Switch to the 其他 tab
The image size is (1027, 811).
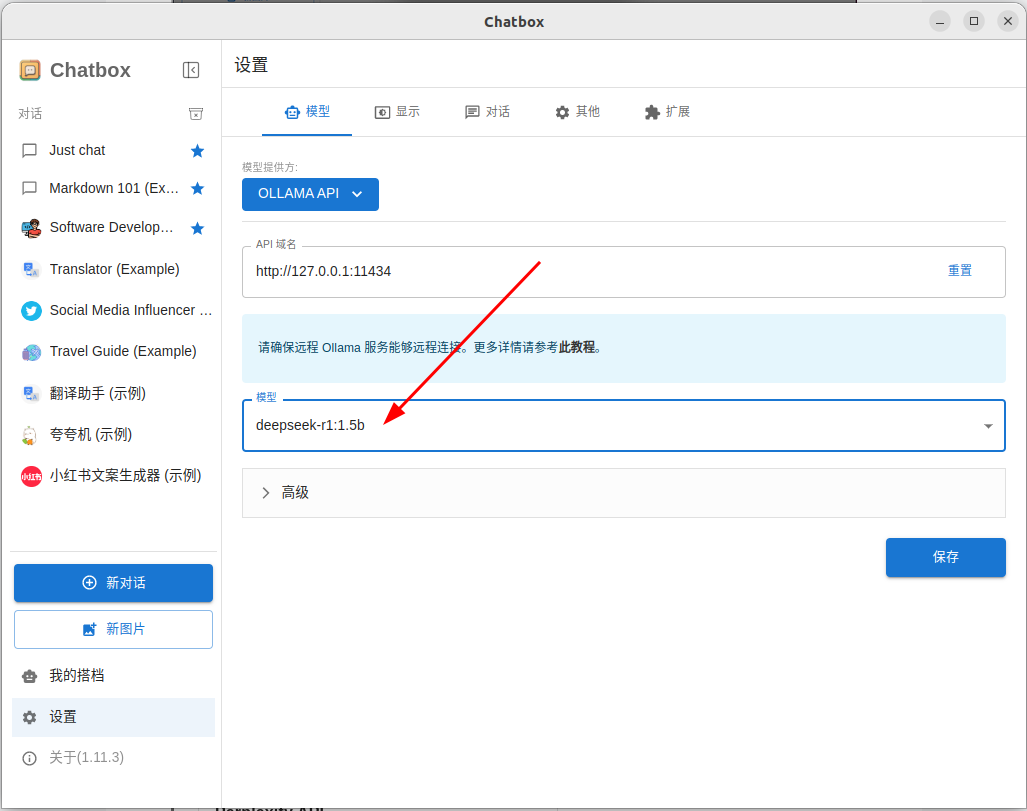click(x=577, y=112)
